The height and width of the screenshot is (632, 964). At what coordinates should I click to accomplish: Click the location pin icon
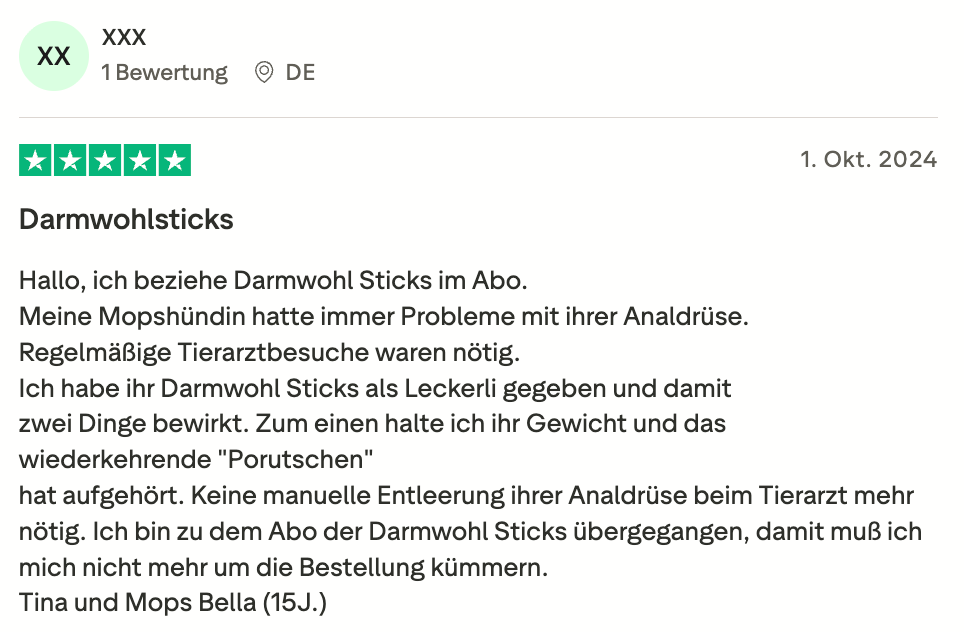pos(264,73)
